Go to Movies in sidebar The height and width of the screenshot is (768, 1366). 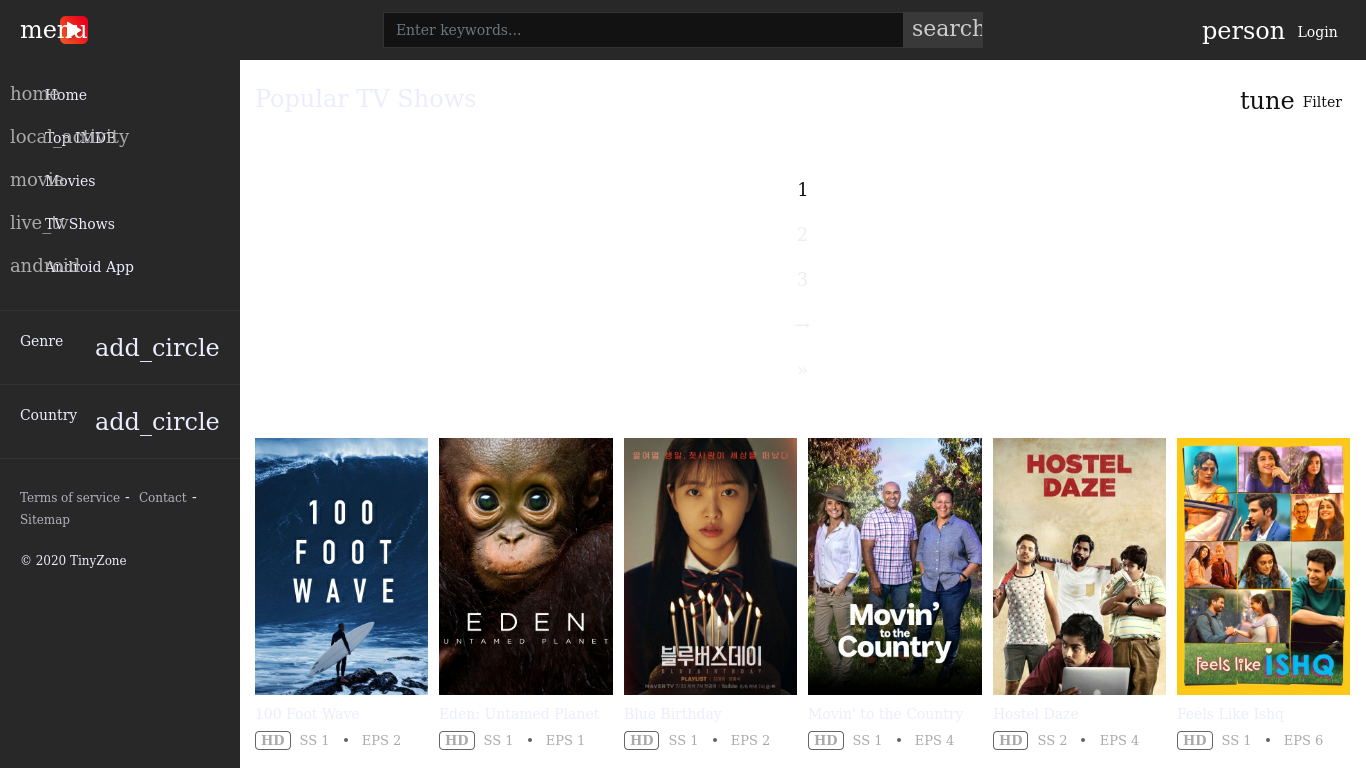pyautogui.click(x=70, y=181)
